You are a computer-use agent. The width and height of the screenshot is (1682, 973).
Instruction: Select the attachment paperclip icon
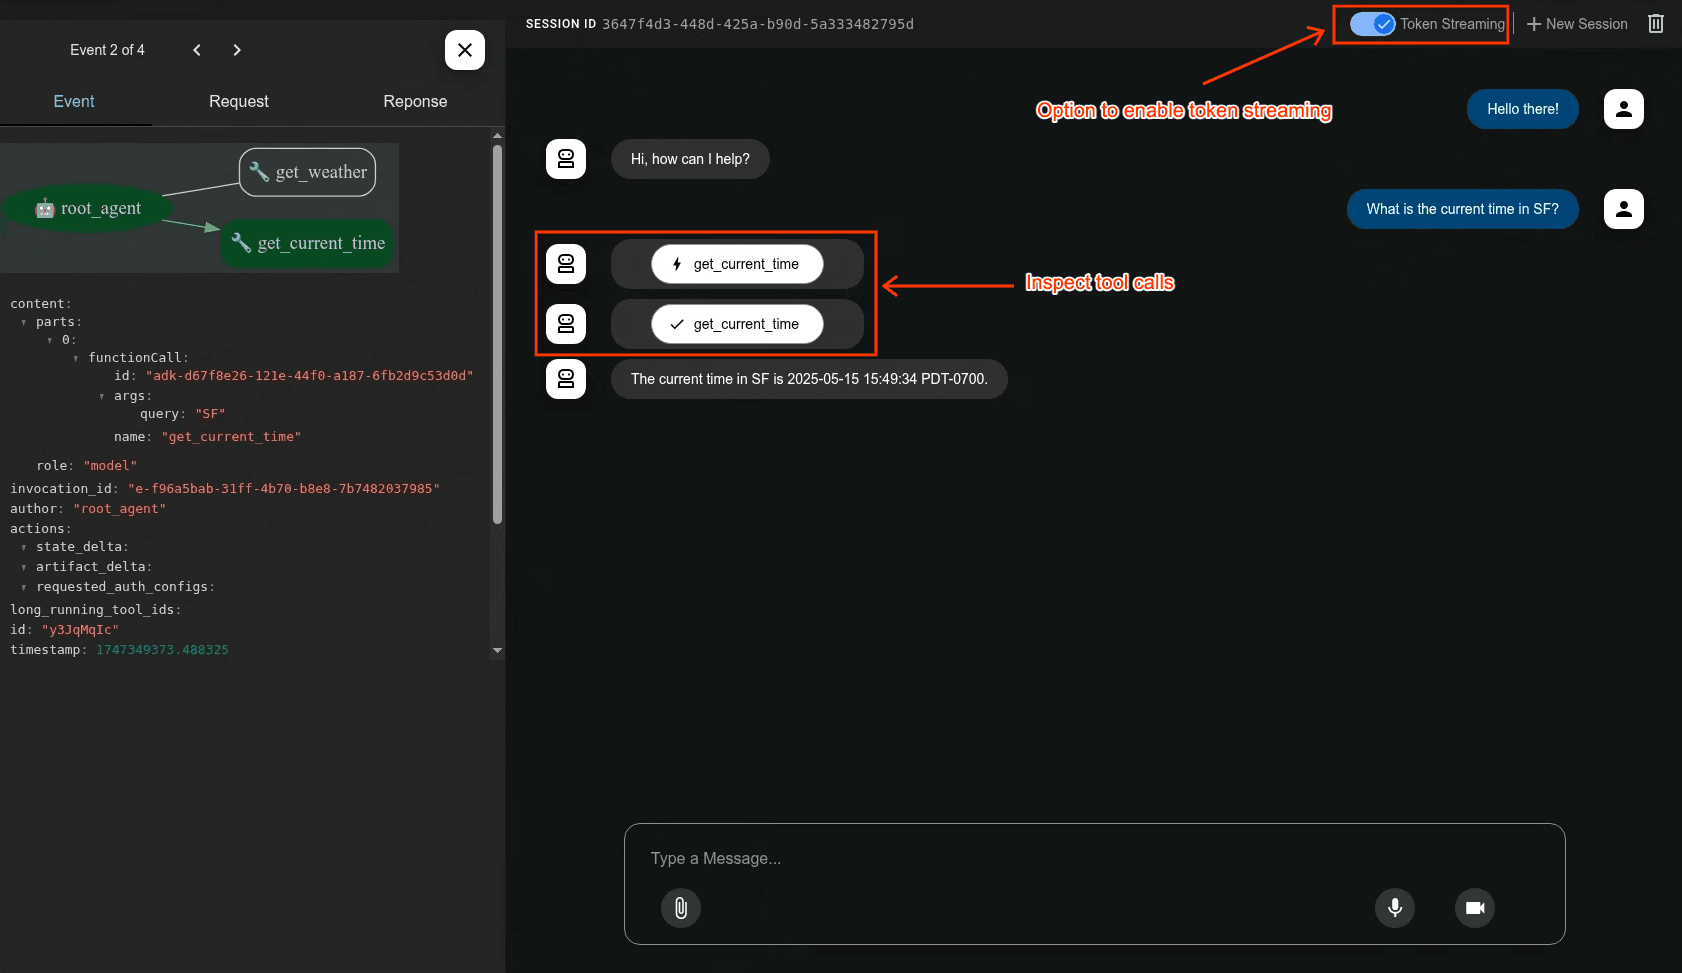681,908
